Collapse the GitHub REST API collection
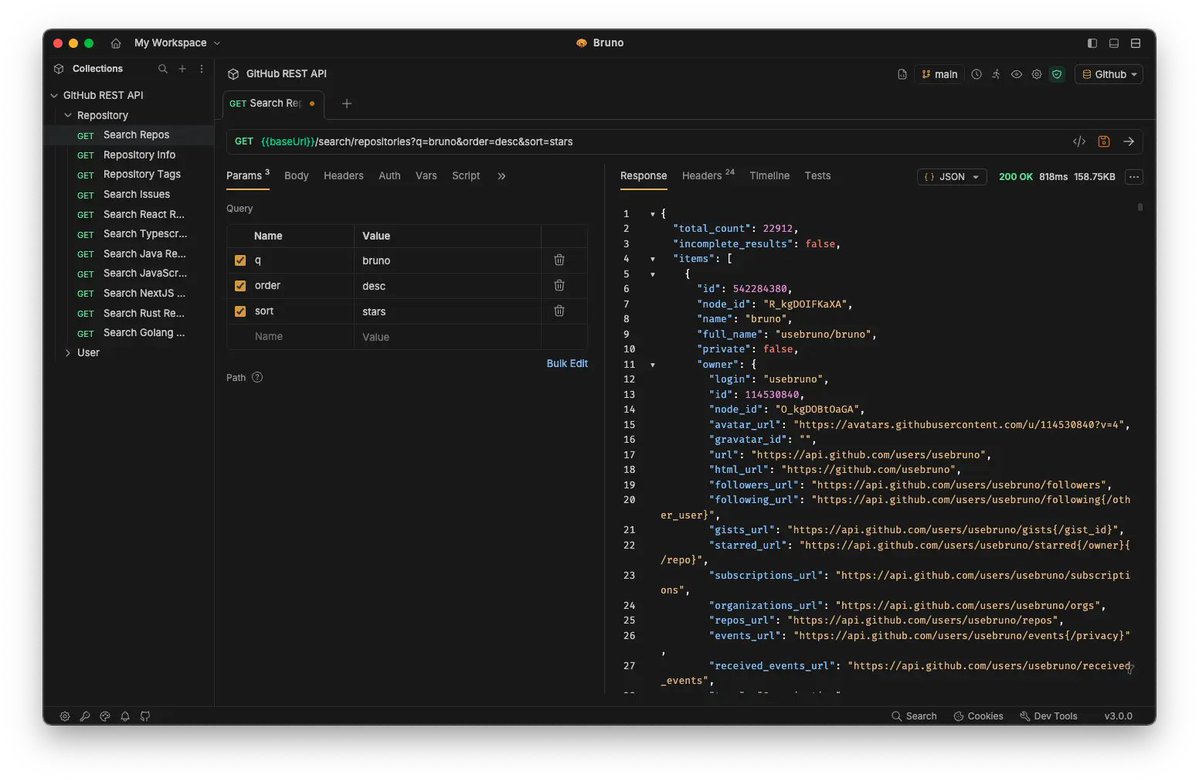Image resolution: width=1199 pixels, height=782 pixels. click(x=54, y=96)
